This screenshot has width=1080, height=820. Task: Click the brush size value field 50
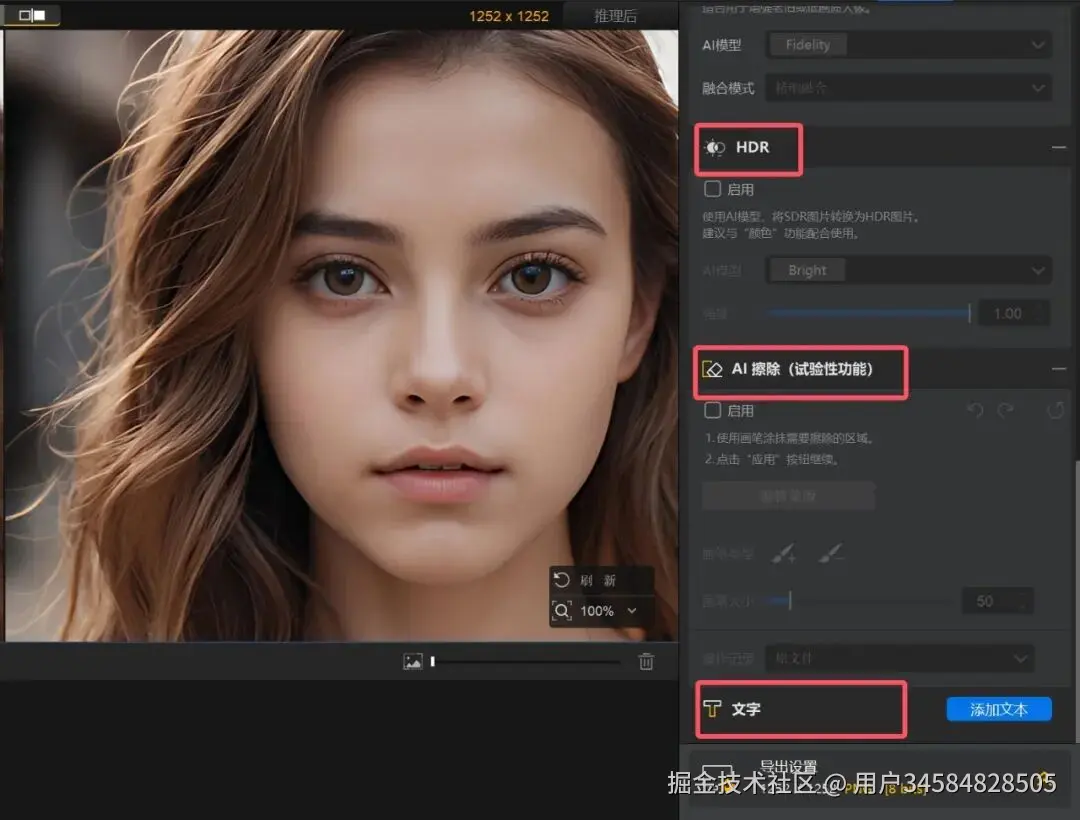[997, 601]
